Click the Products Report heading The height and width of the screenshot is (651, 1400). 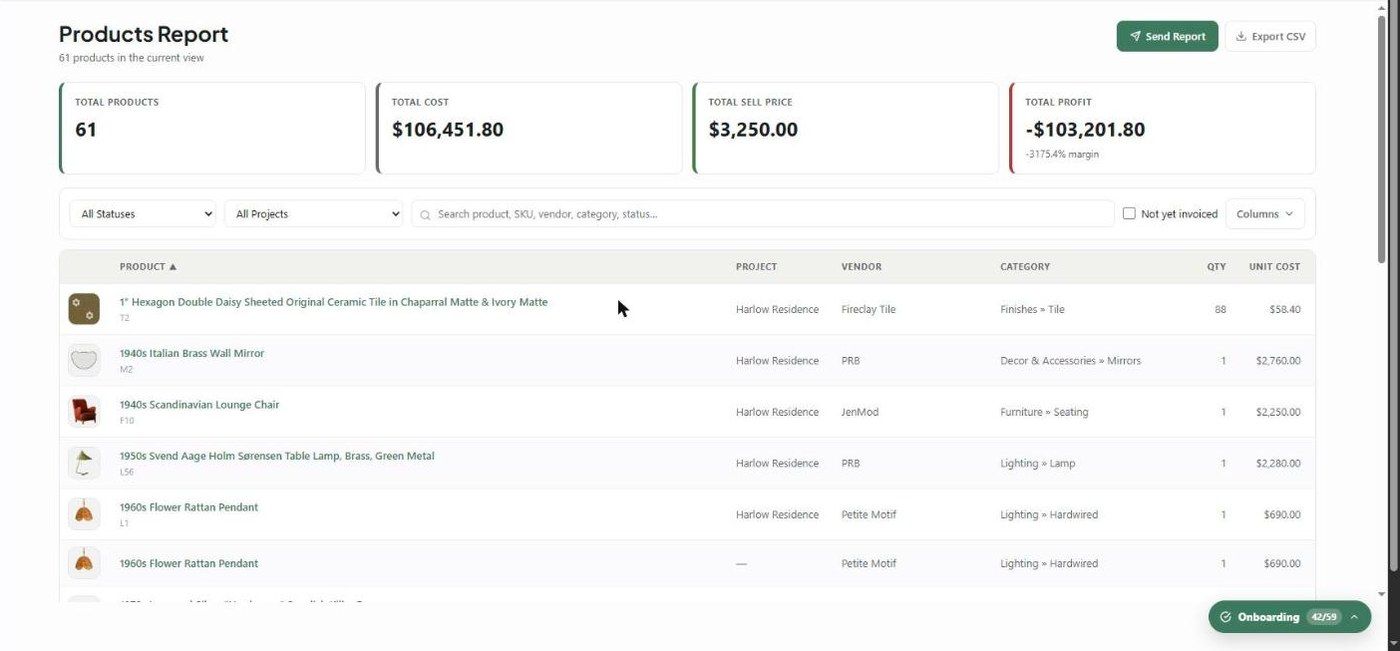[143, 34]
